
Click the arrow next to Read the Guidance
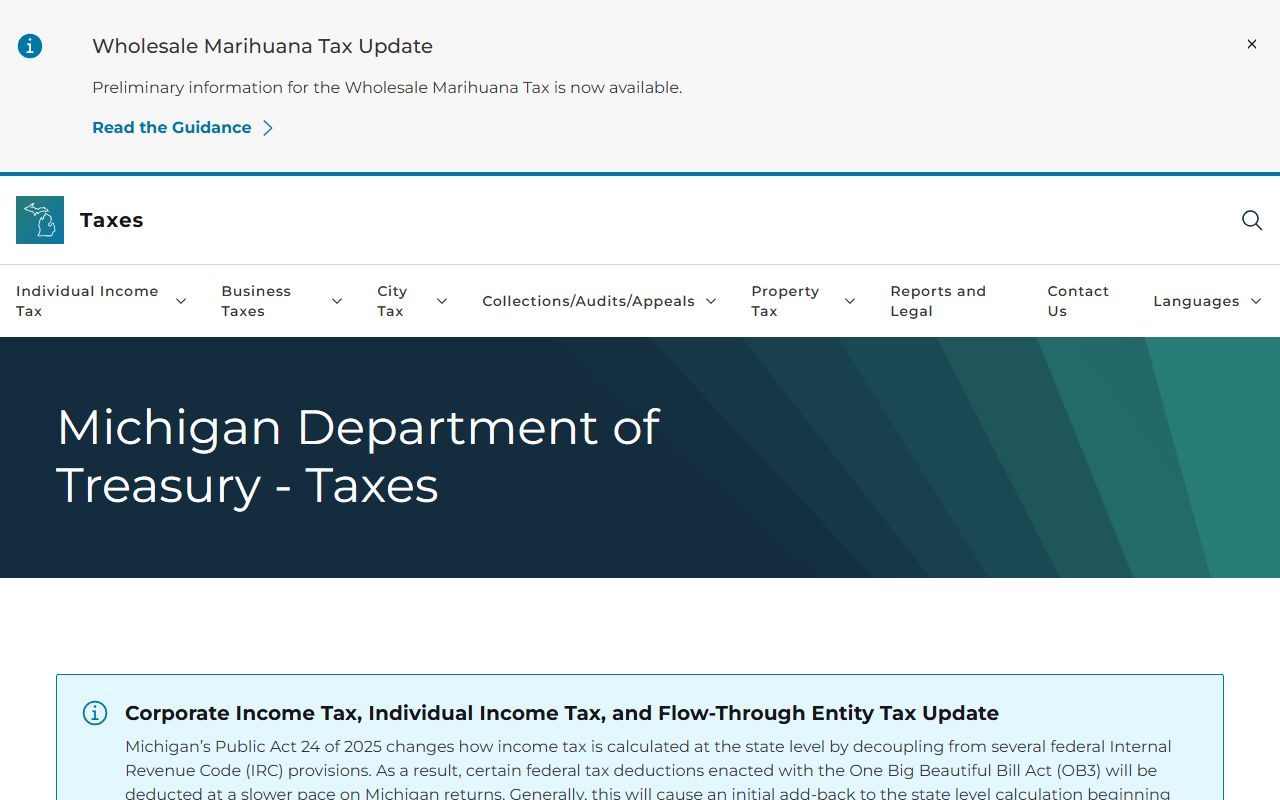[268, 128]
